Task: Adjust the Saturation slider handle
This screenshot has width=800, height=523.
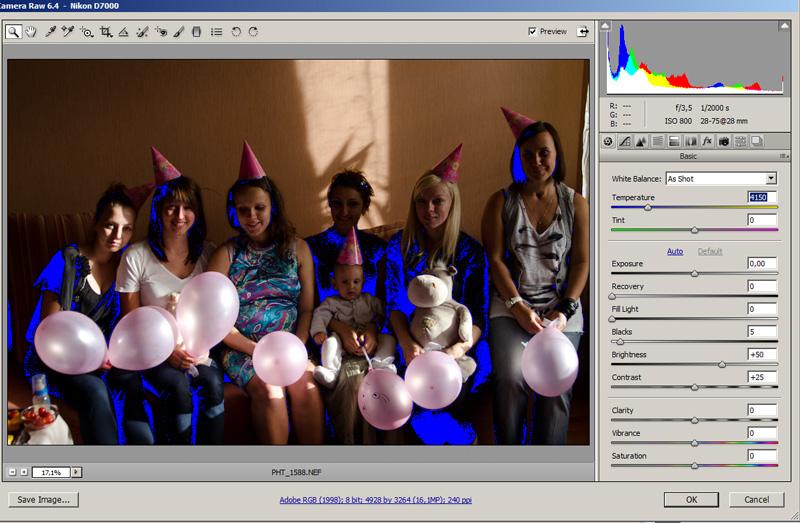Action: 694,466
